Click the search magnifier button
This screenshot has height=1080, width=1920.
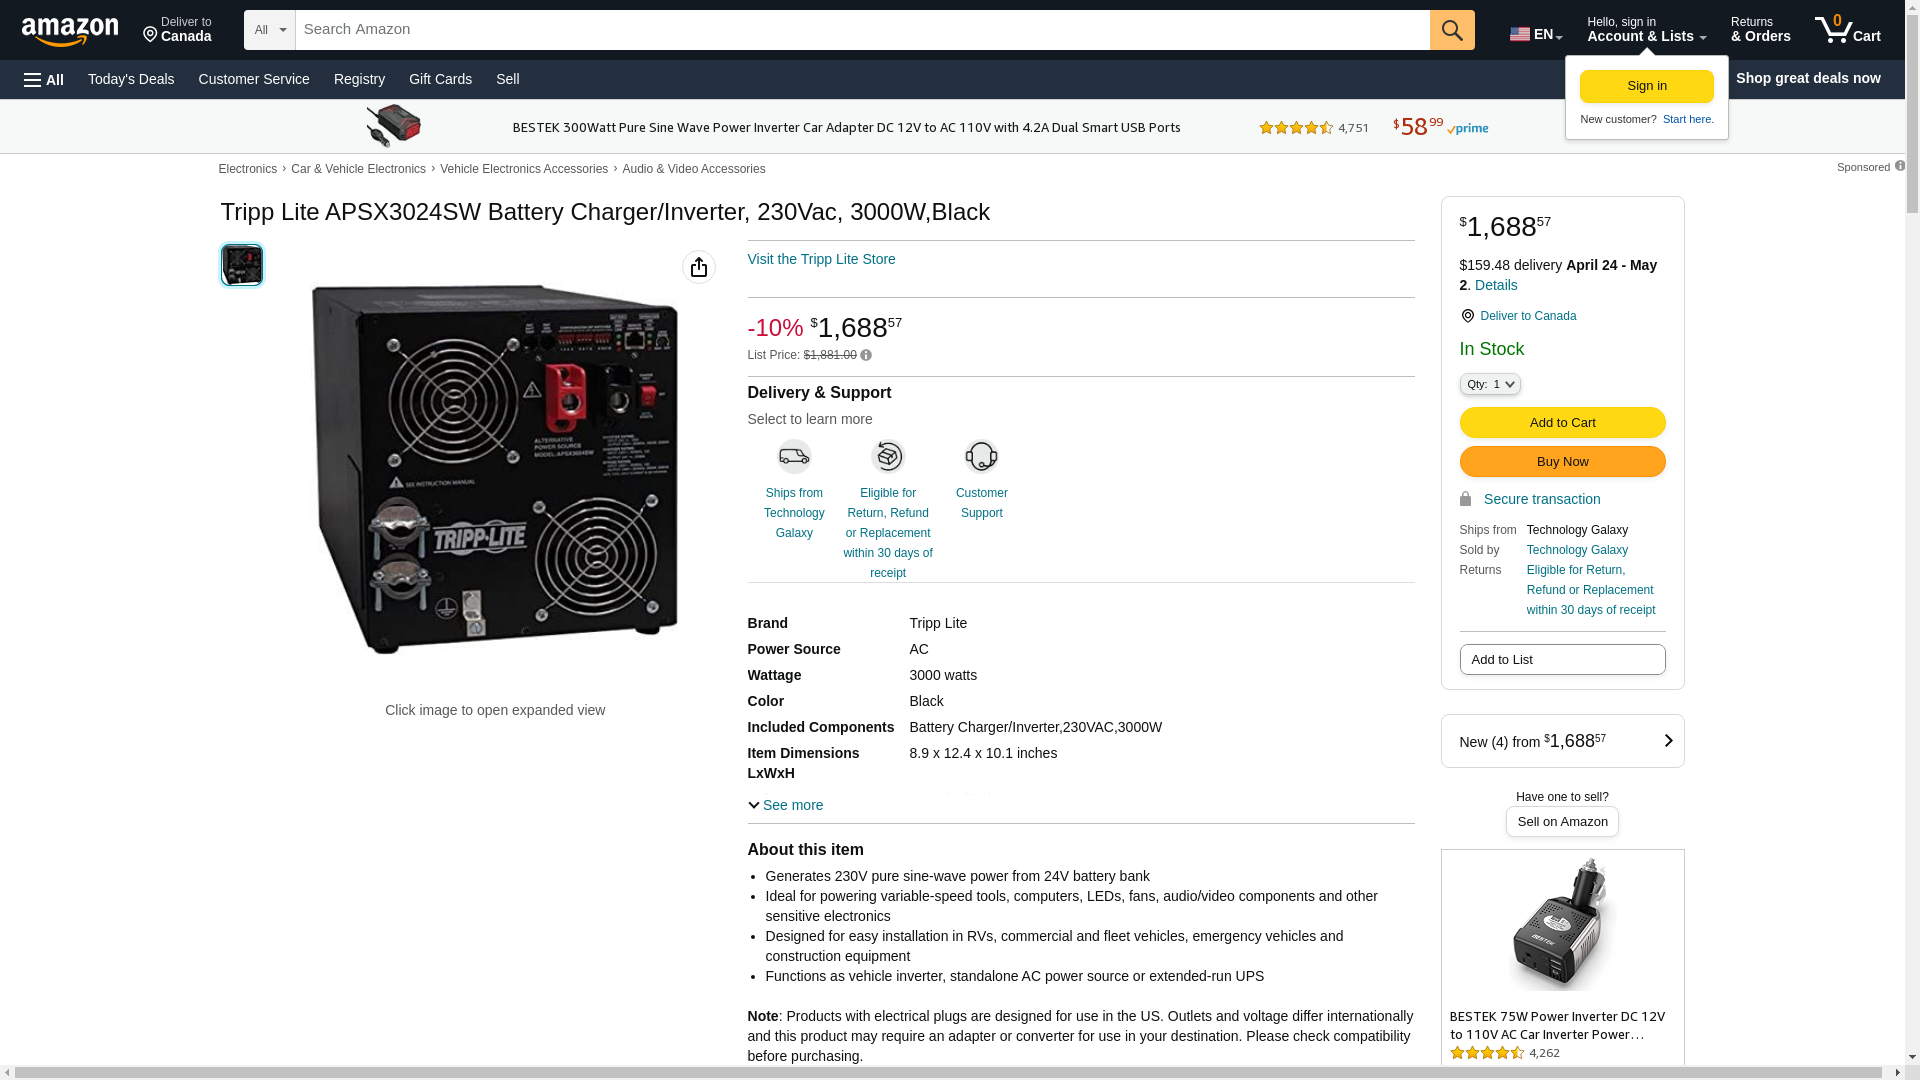tap(1452, 30)
